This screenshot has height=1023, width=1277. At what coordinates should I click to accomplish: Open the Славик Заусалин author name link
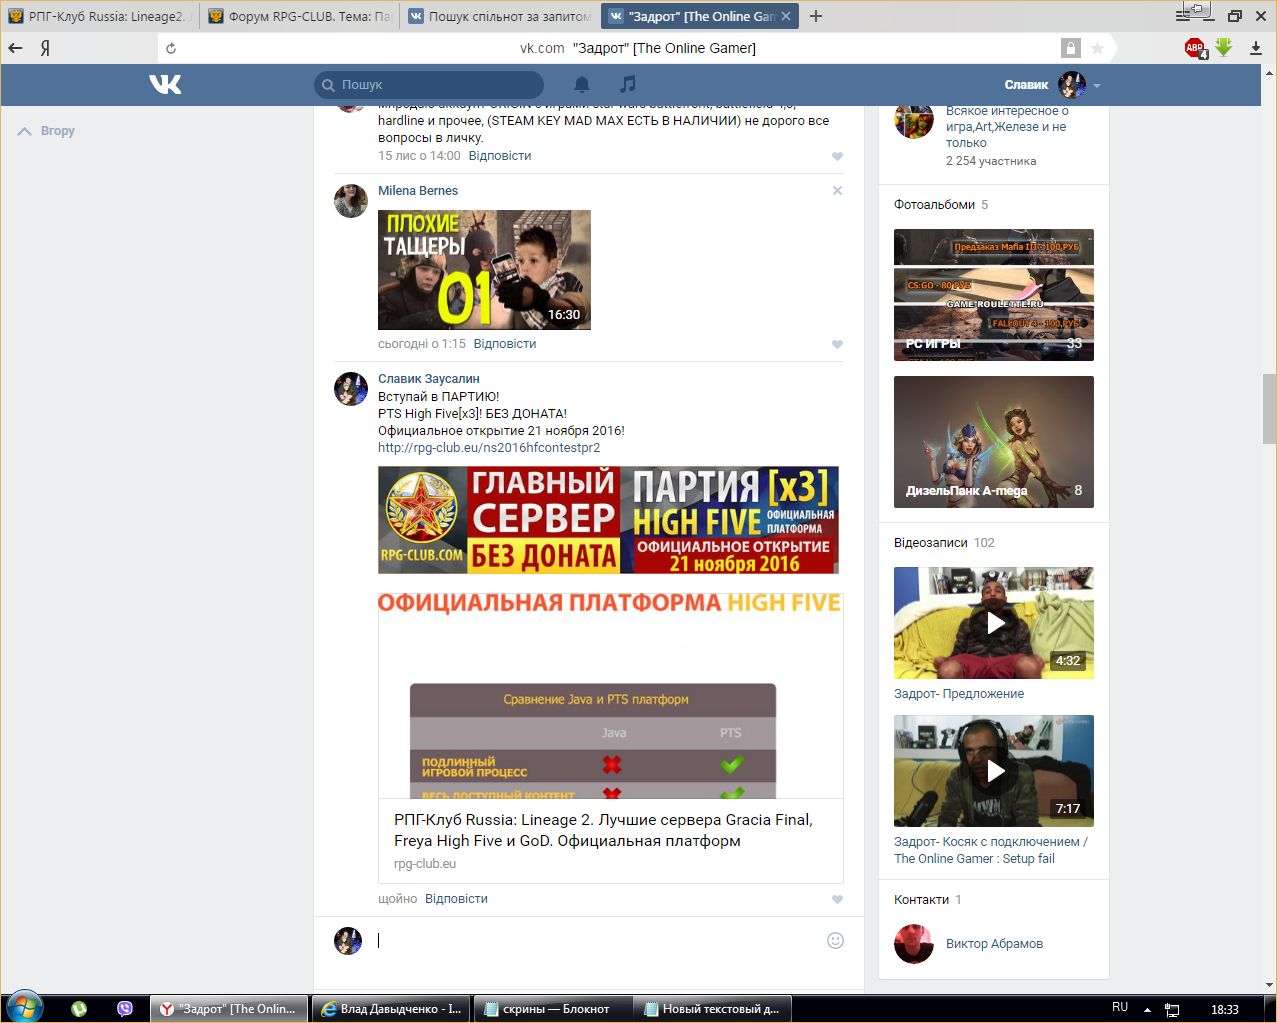tap(429, 379)
